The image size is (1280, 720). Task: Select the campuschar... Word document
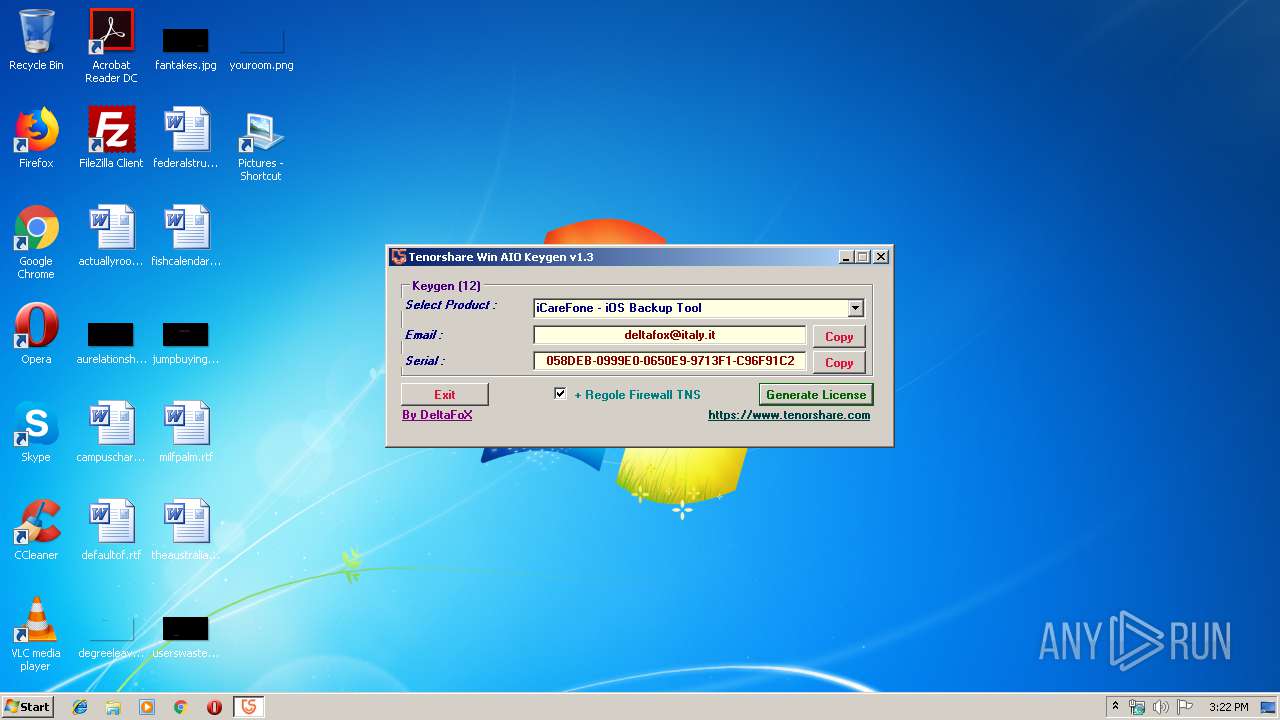[111, 432]
